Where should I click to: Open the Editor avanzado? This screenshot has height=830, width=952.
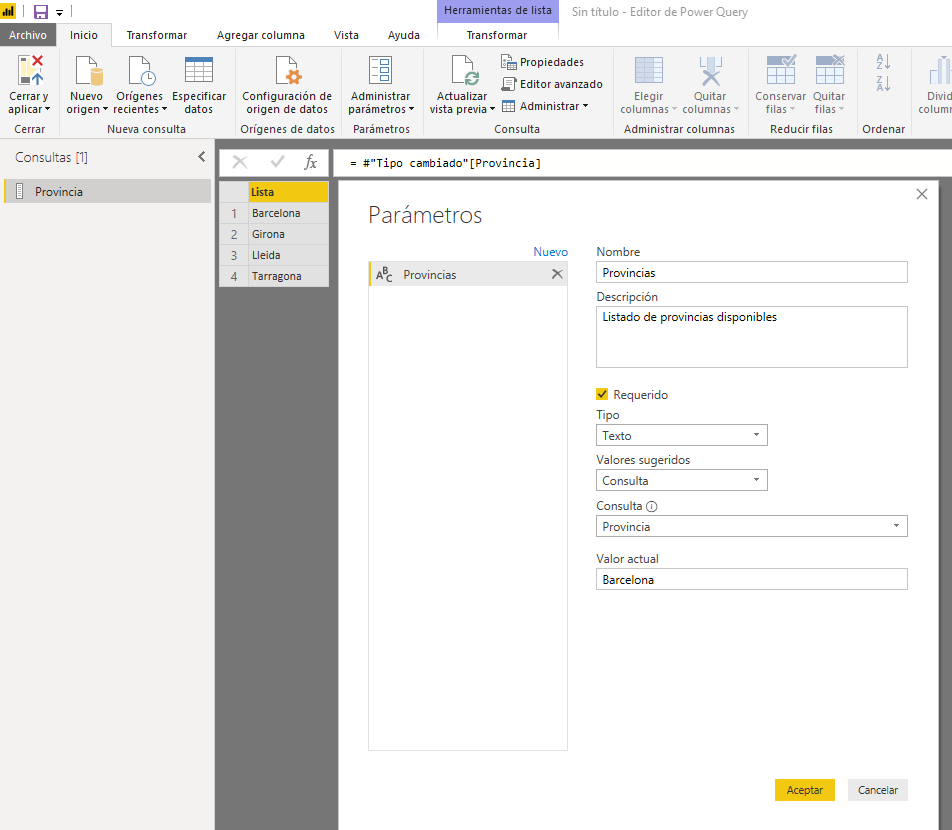(x=552, y=84)
